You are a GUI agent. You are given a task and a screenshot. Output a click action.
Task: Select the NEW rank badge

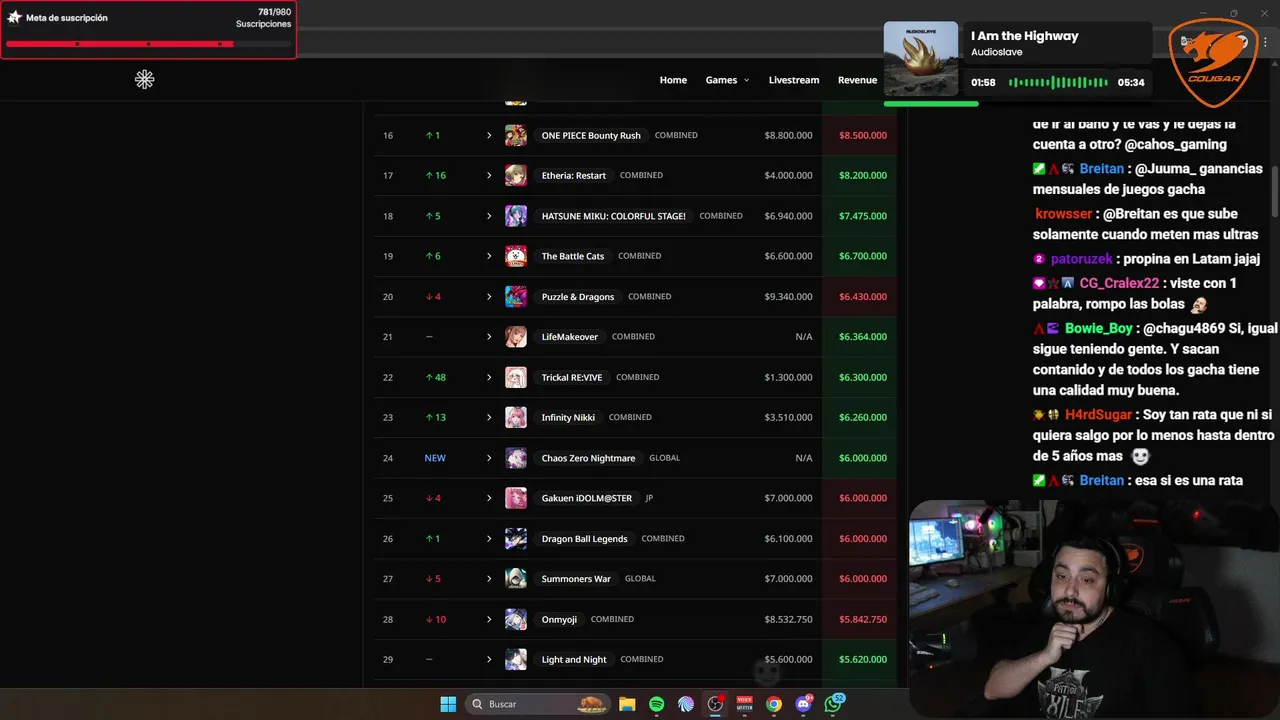435,458
